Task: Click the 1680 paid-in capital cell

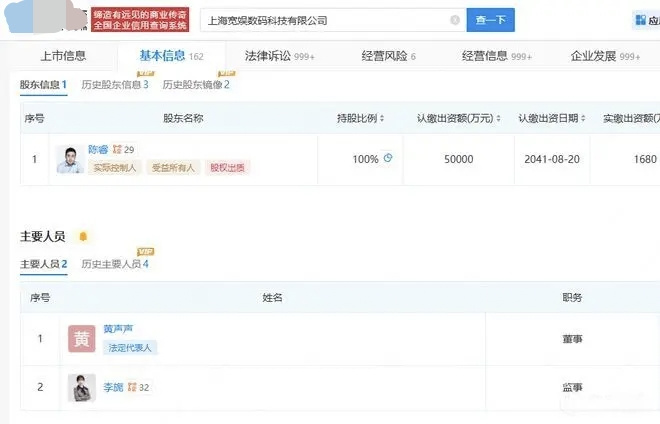Action: pyautogui.click(x=625, y=159)
